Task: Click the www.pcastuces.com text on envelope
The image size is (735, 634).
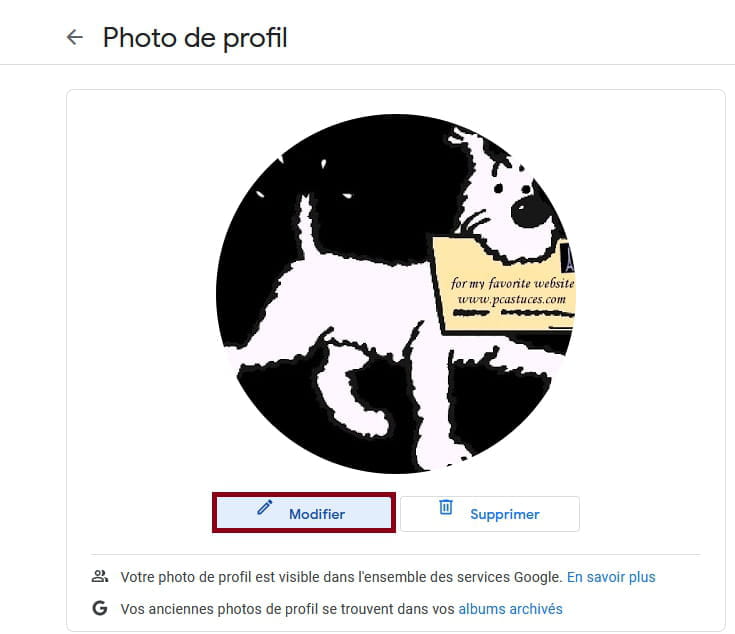Action: (x=511, y=299)
